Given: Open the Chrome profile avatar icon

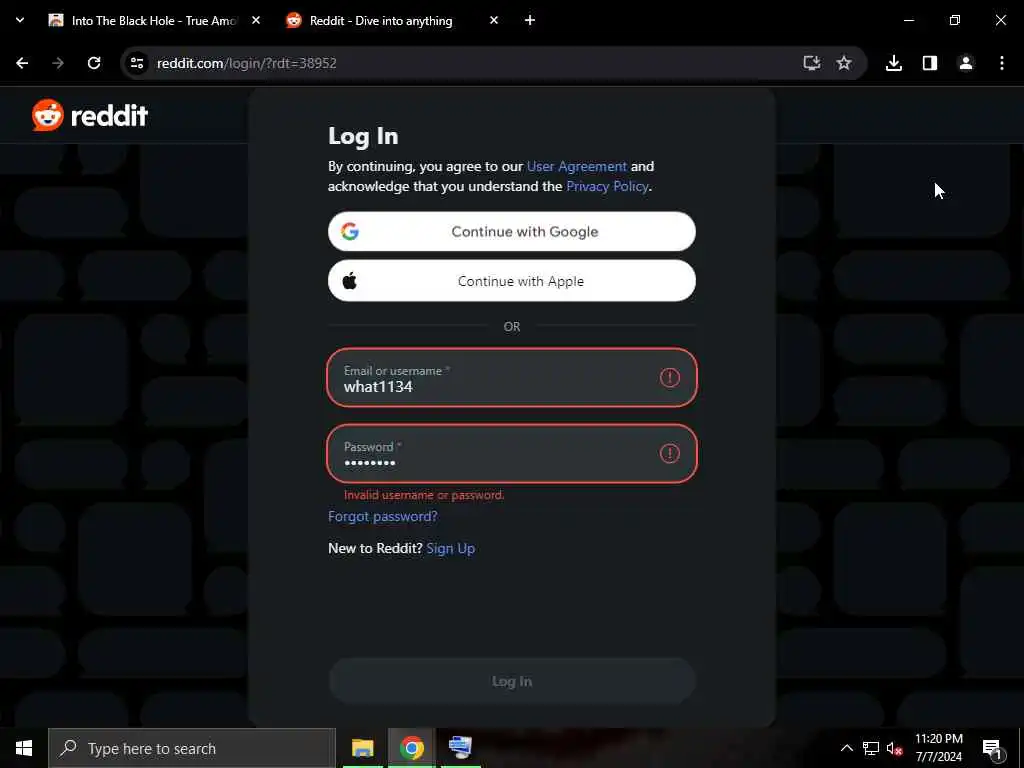Looking at the screenshot, I should coord(965,63).
